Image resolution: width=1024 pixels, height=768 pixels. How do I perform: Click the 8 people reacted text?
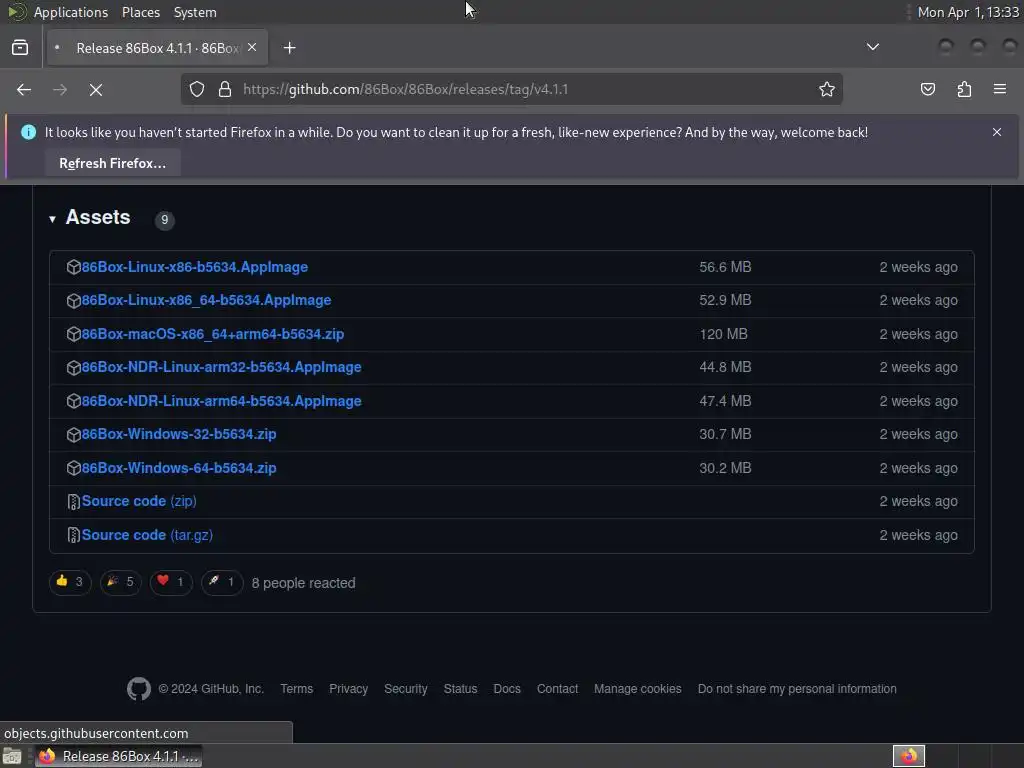[304, 583]
